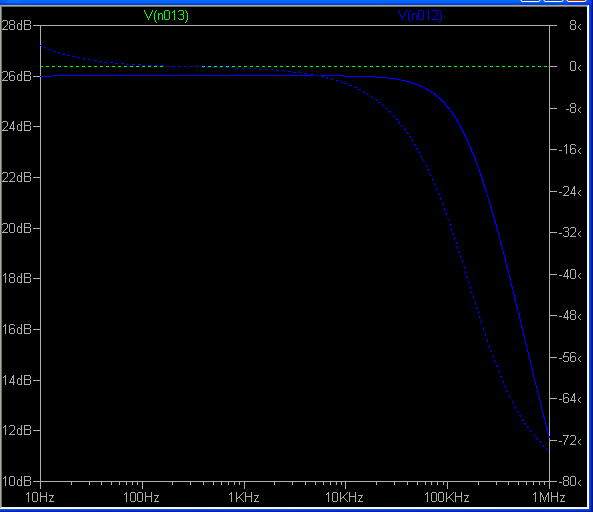The height and width of the screenshot is (512, 593).
Task: Click the -56° phase axis label
Action: [x=571, y=357]
